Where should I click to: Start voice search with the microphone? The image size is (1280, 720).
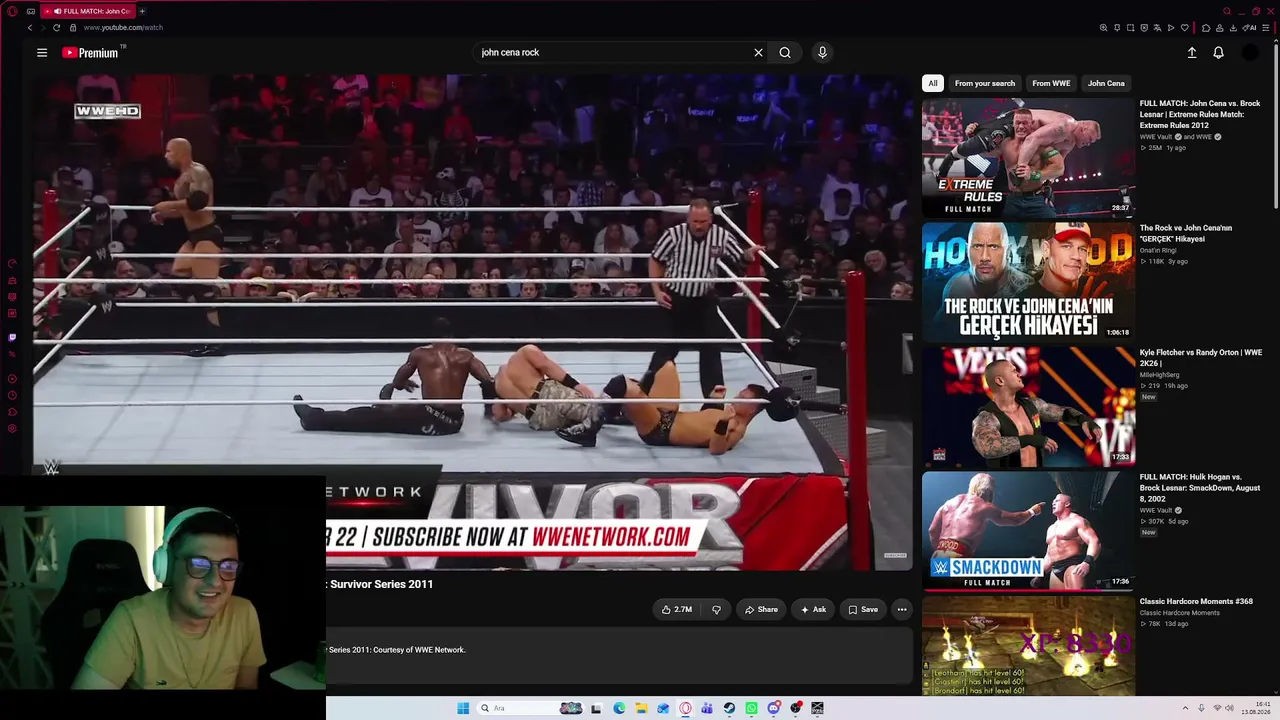[822, 53]
